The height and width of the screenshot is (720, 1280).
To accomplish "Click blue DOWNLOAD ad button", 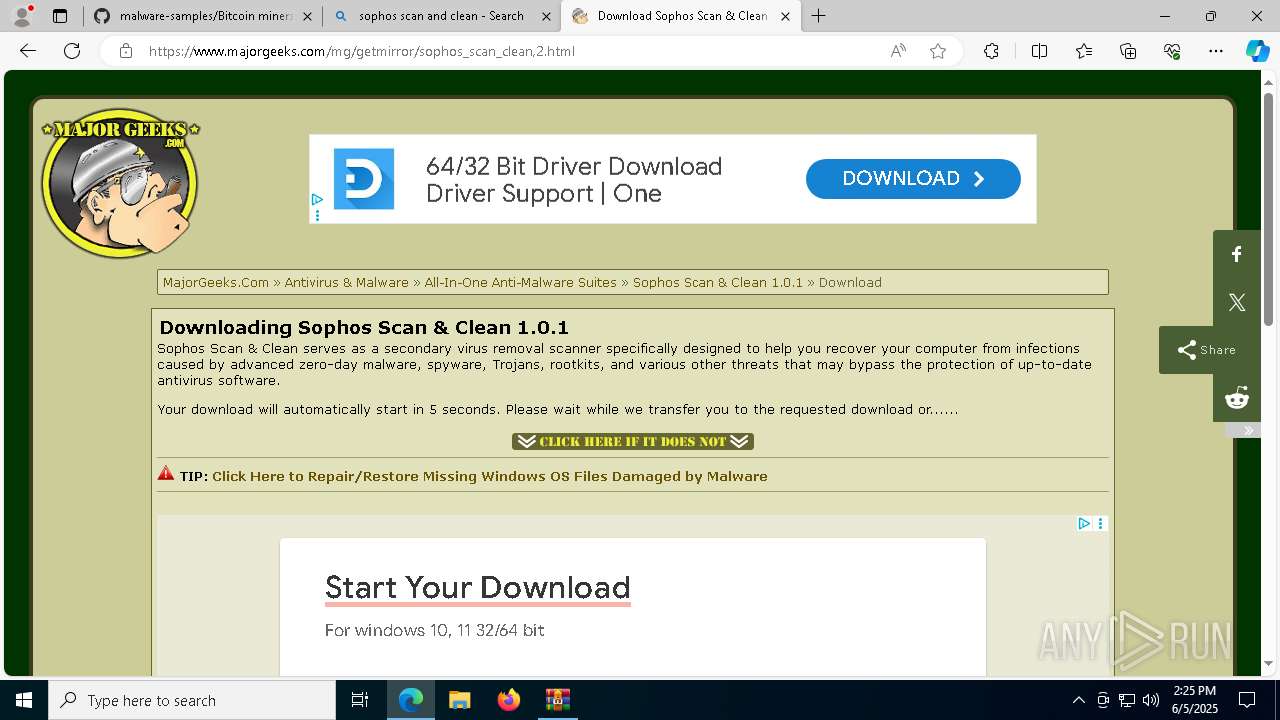I will click(x=913, y=178).
